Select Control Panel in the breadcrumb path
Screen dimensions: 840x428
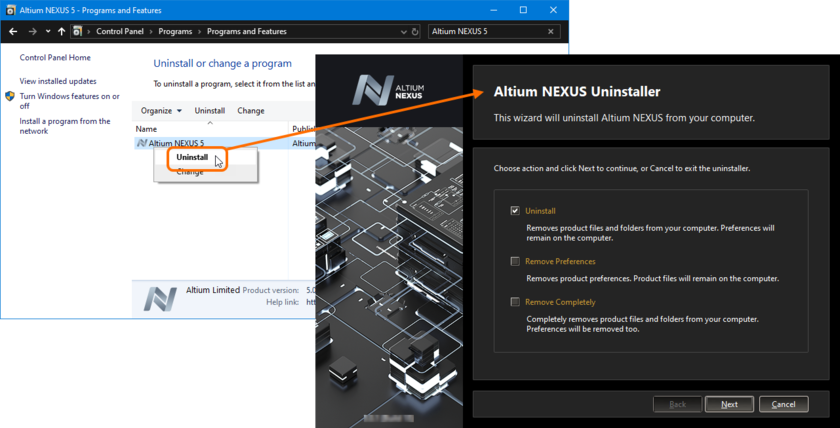pos(120,32)
